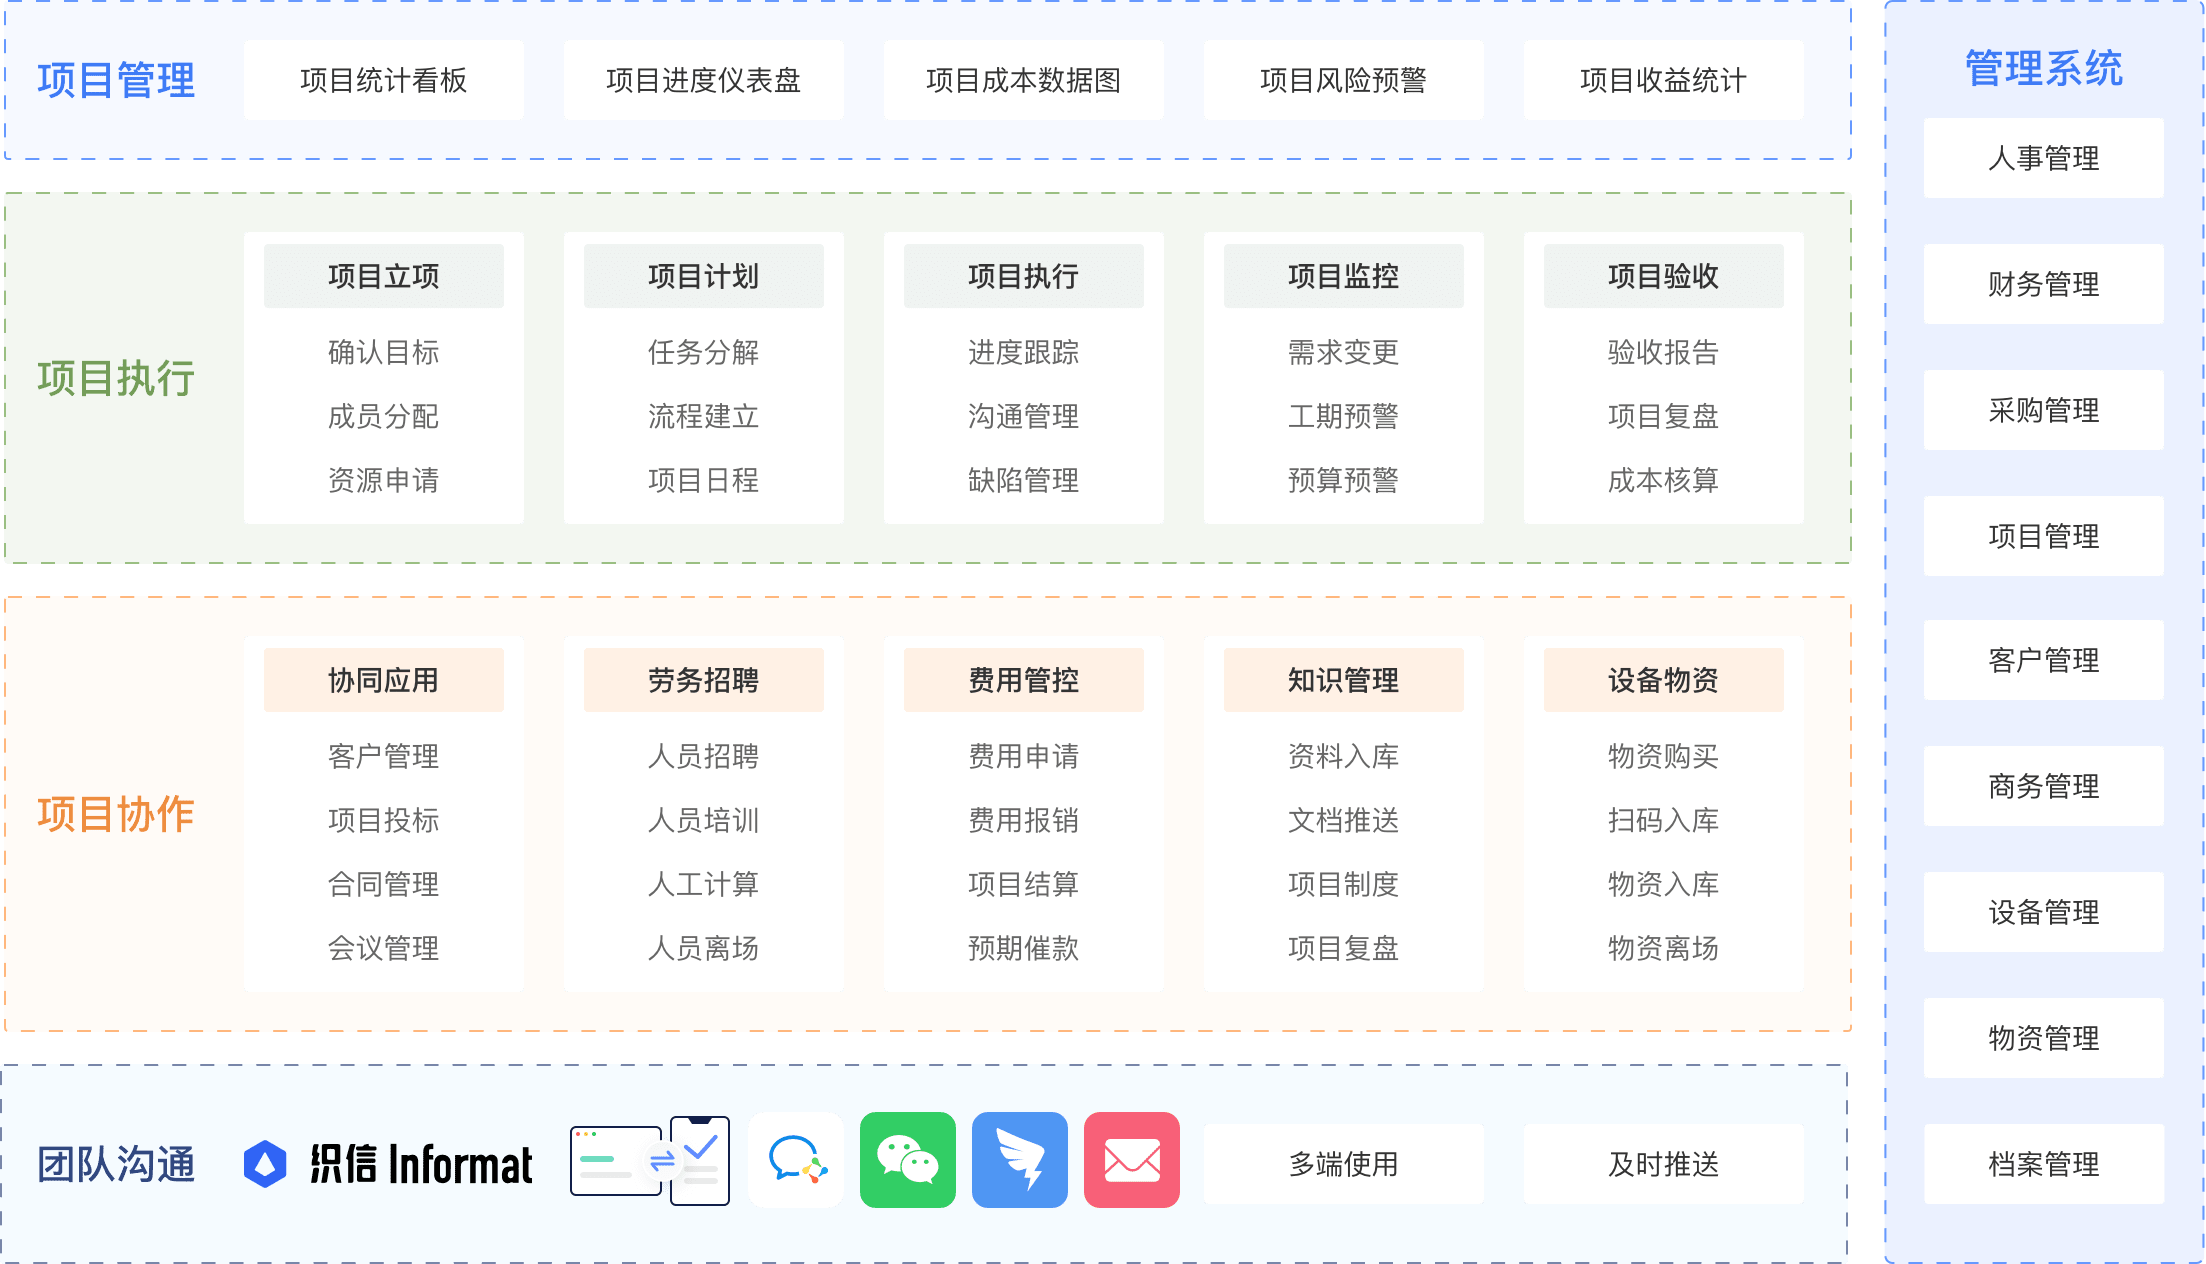Viewport: 2206px width, 1264px height.
Task: Select the 多端使用 button
Action: click(x=1343, y=1163)
